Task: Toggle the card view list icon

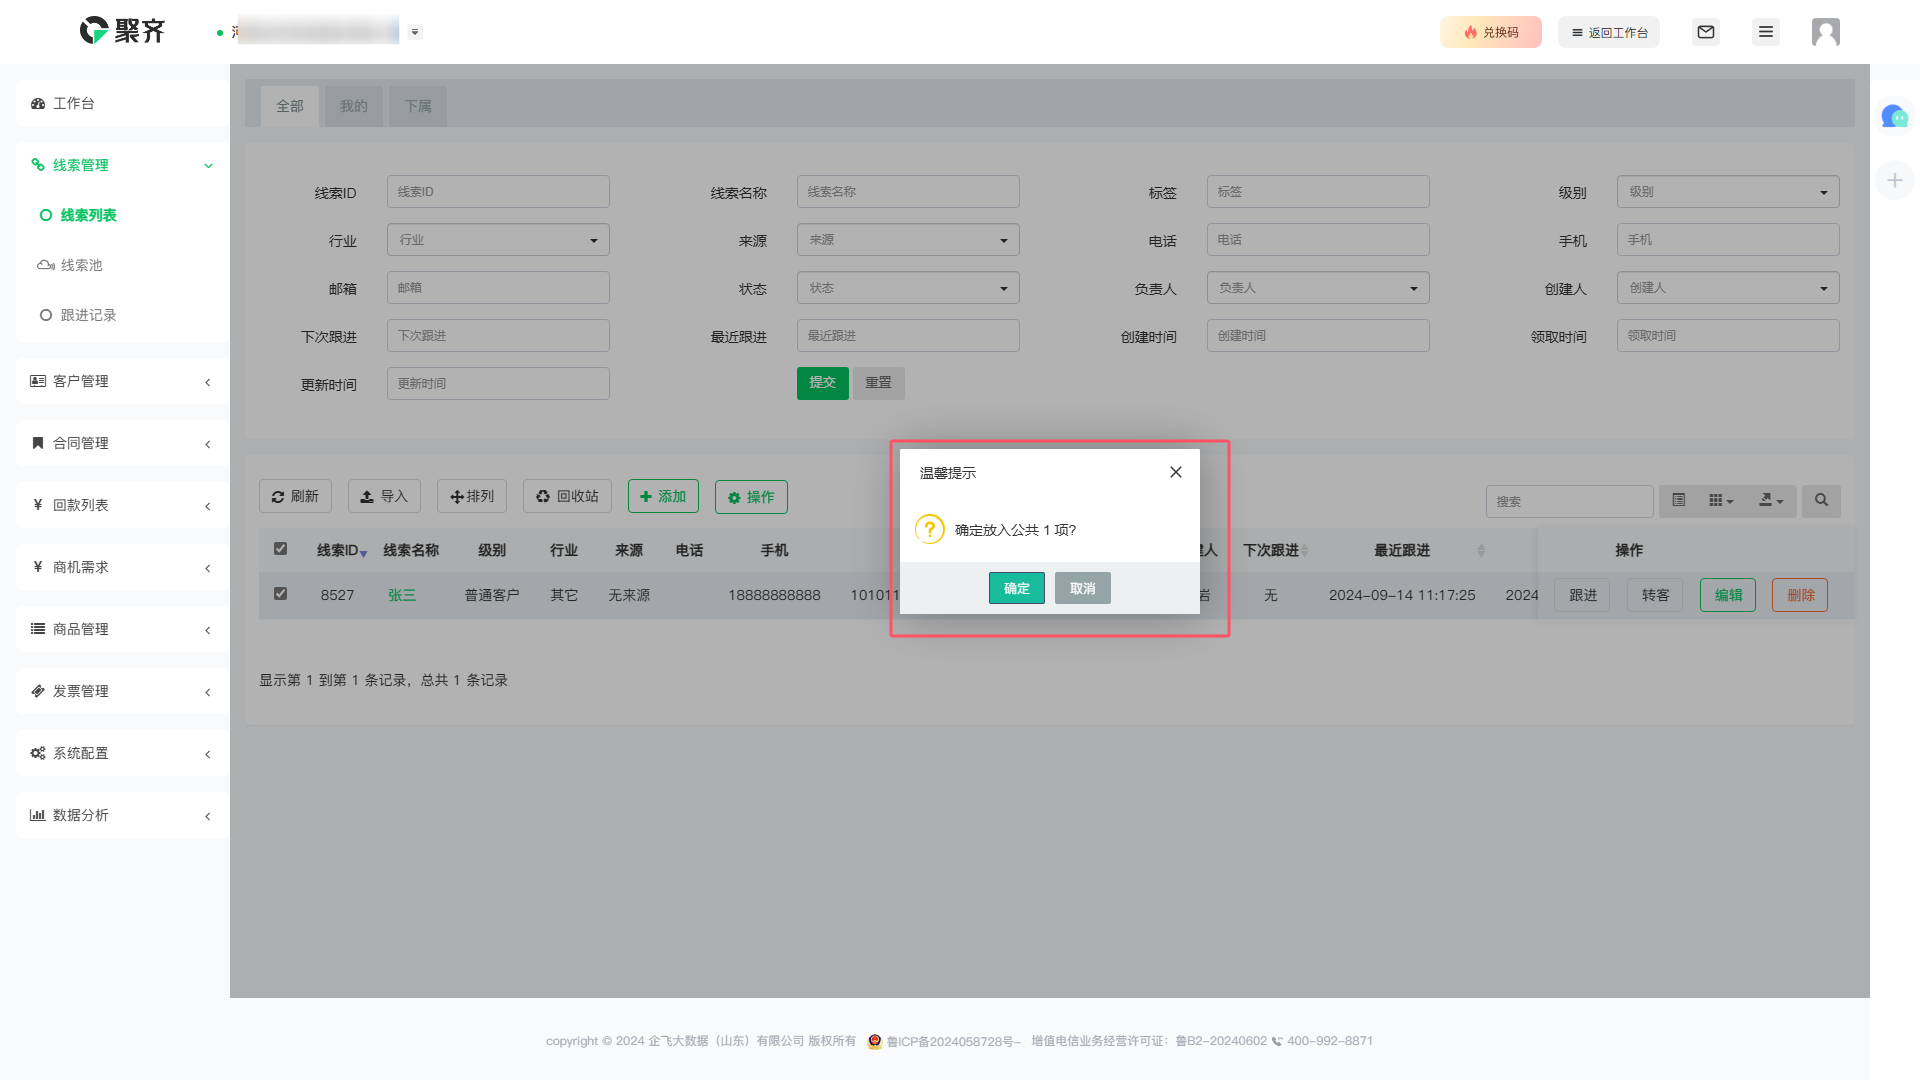Action: (1679, 500)
